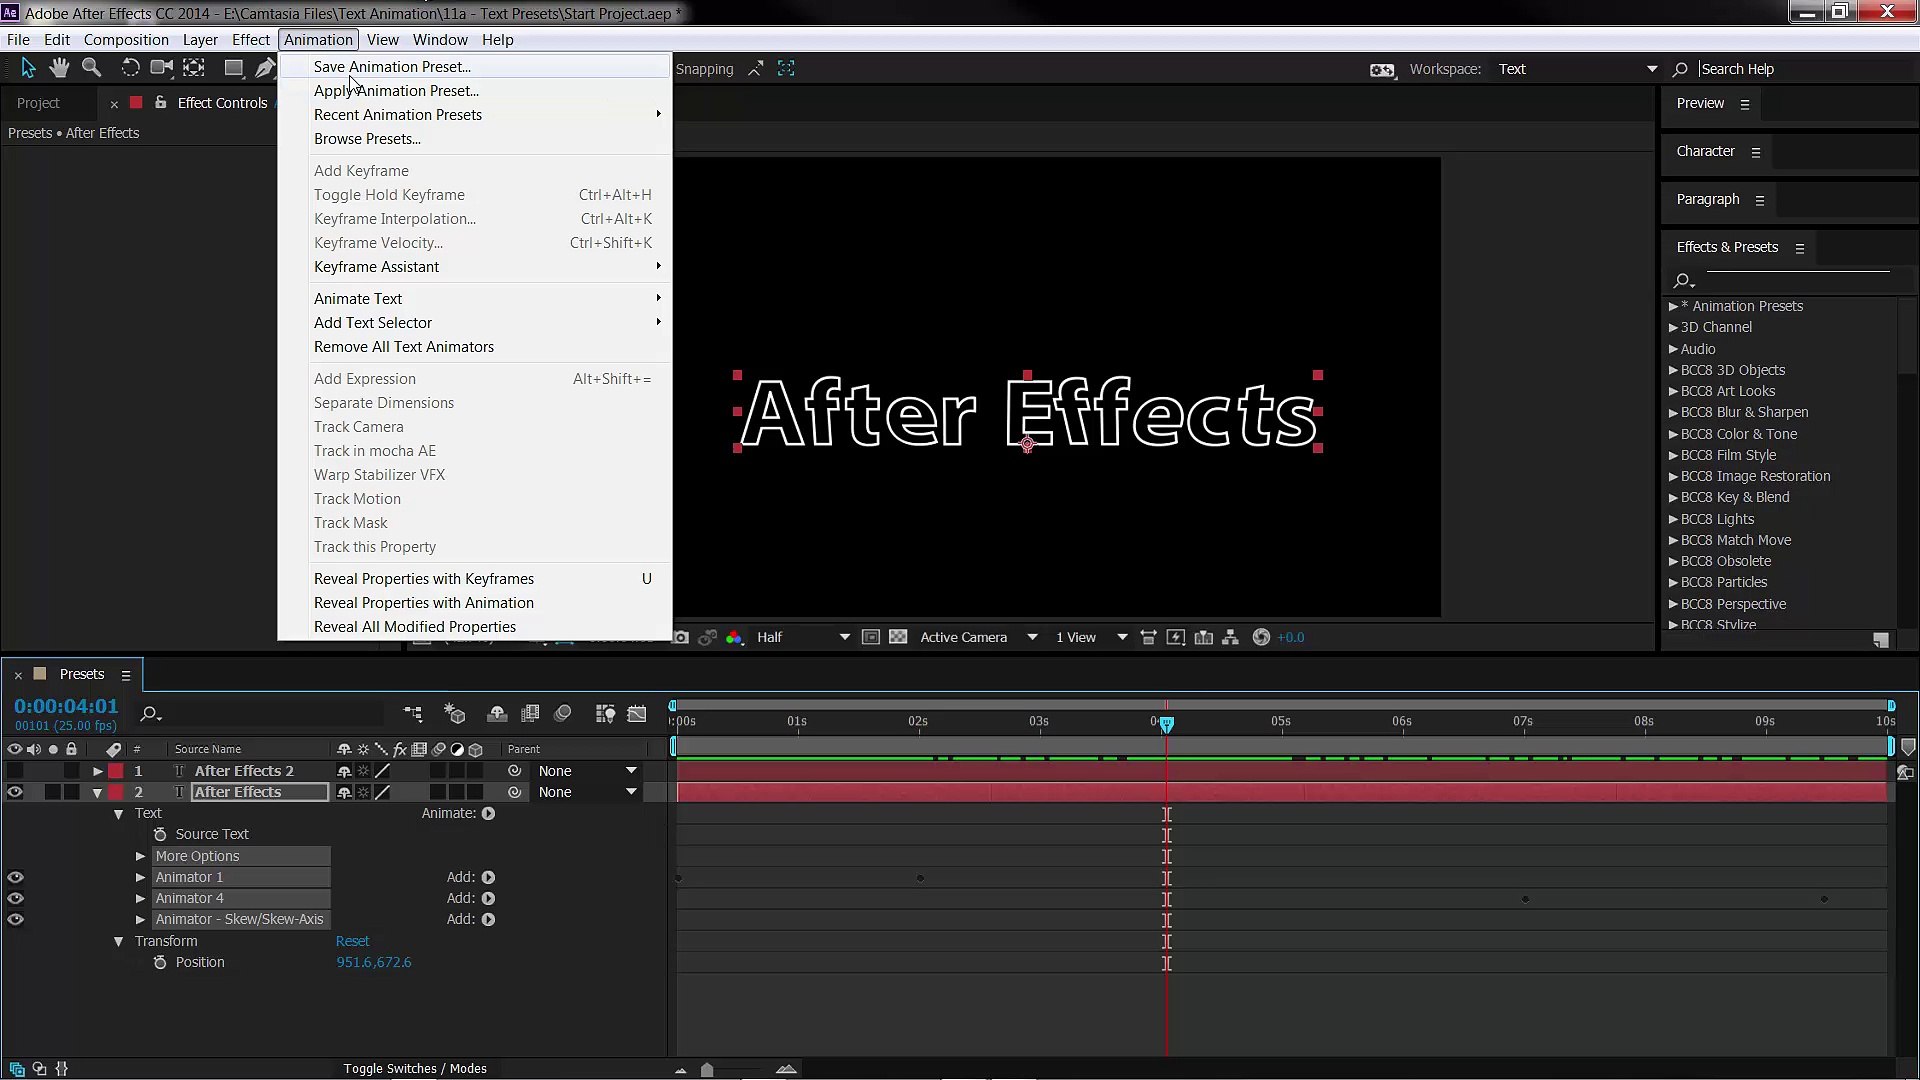Select the Zoom tool in toolbar
This screenshot has height=1080, width=1920.
[92, 68]
